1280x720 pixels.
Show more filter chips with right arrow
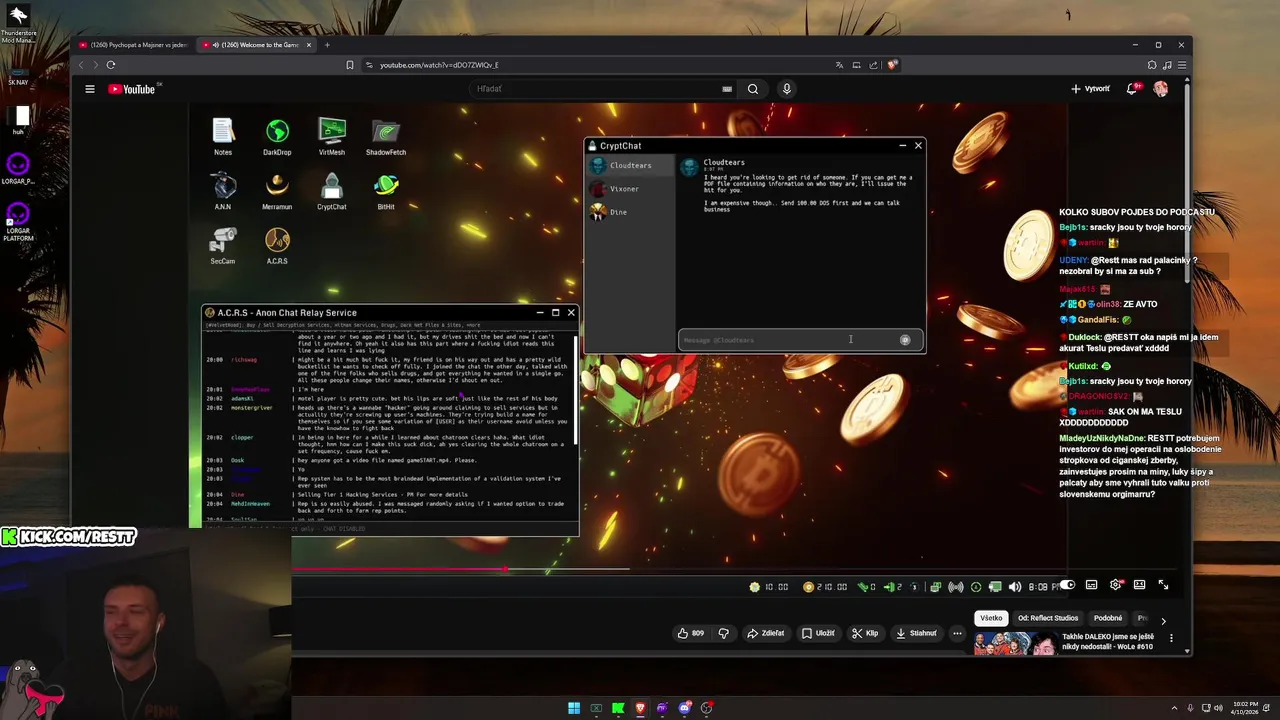click(1163, 621)
